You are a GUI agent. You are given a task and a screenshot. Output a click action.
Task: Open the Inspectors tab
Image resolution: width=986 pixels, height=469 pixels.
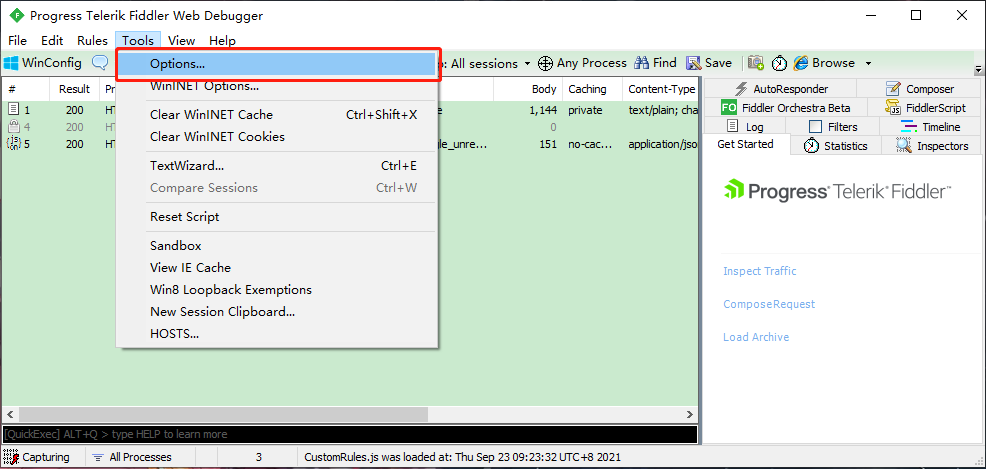pyautogui.click(x=933, y=146)
